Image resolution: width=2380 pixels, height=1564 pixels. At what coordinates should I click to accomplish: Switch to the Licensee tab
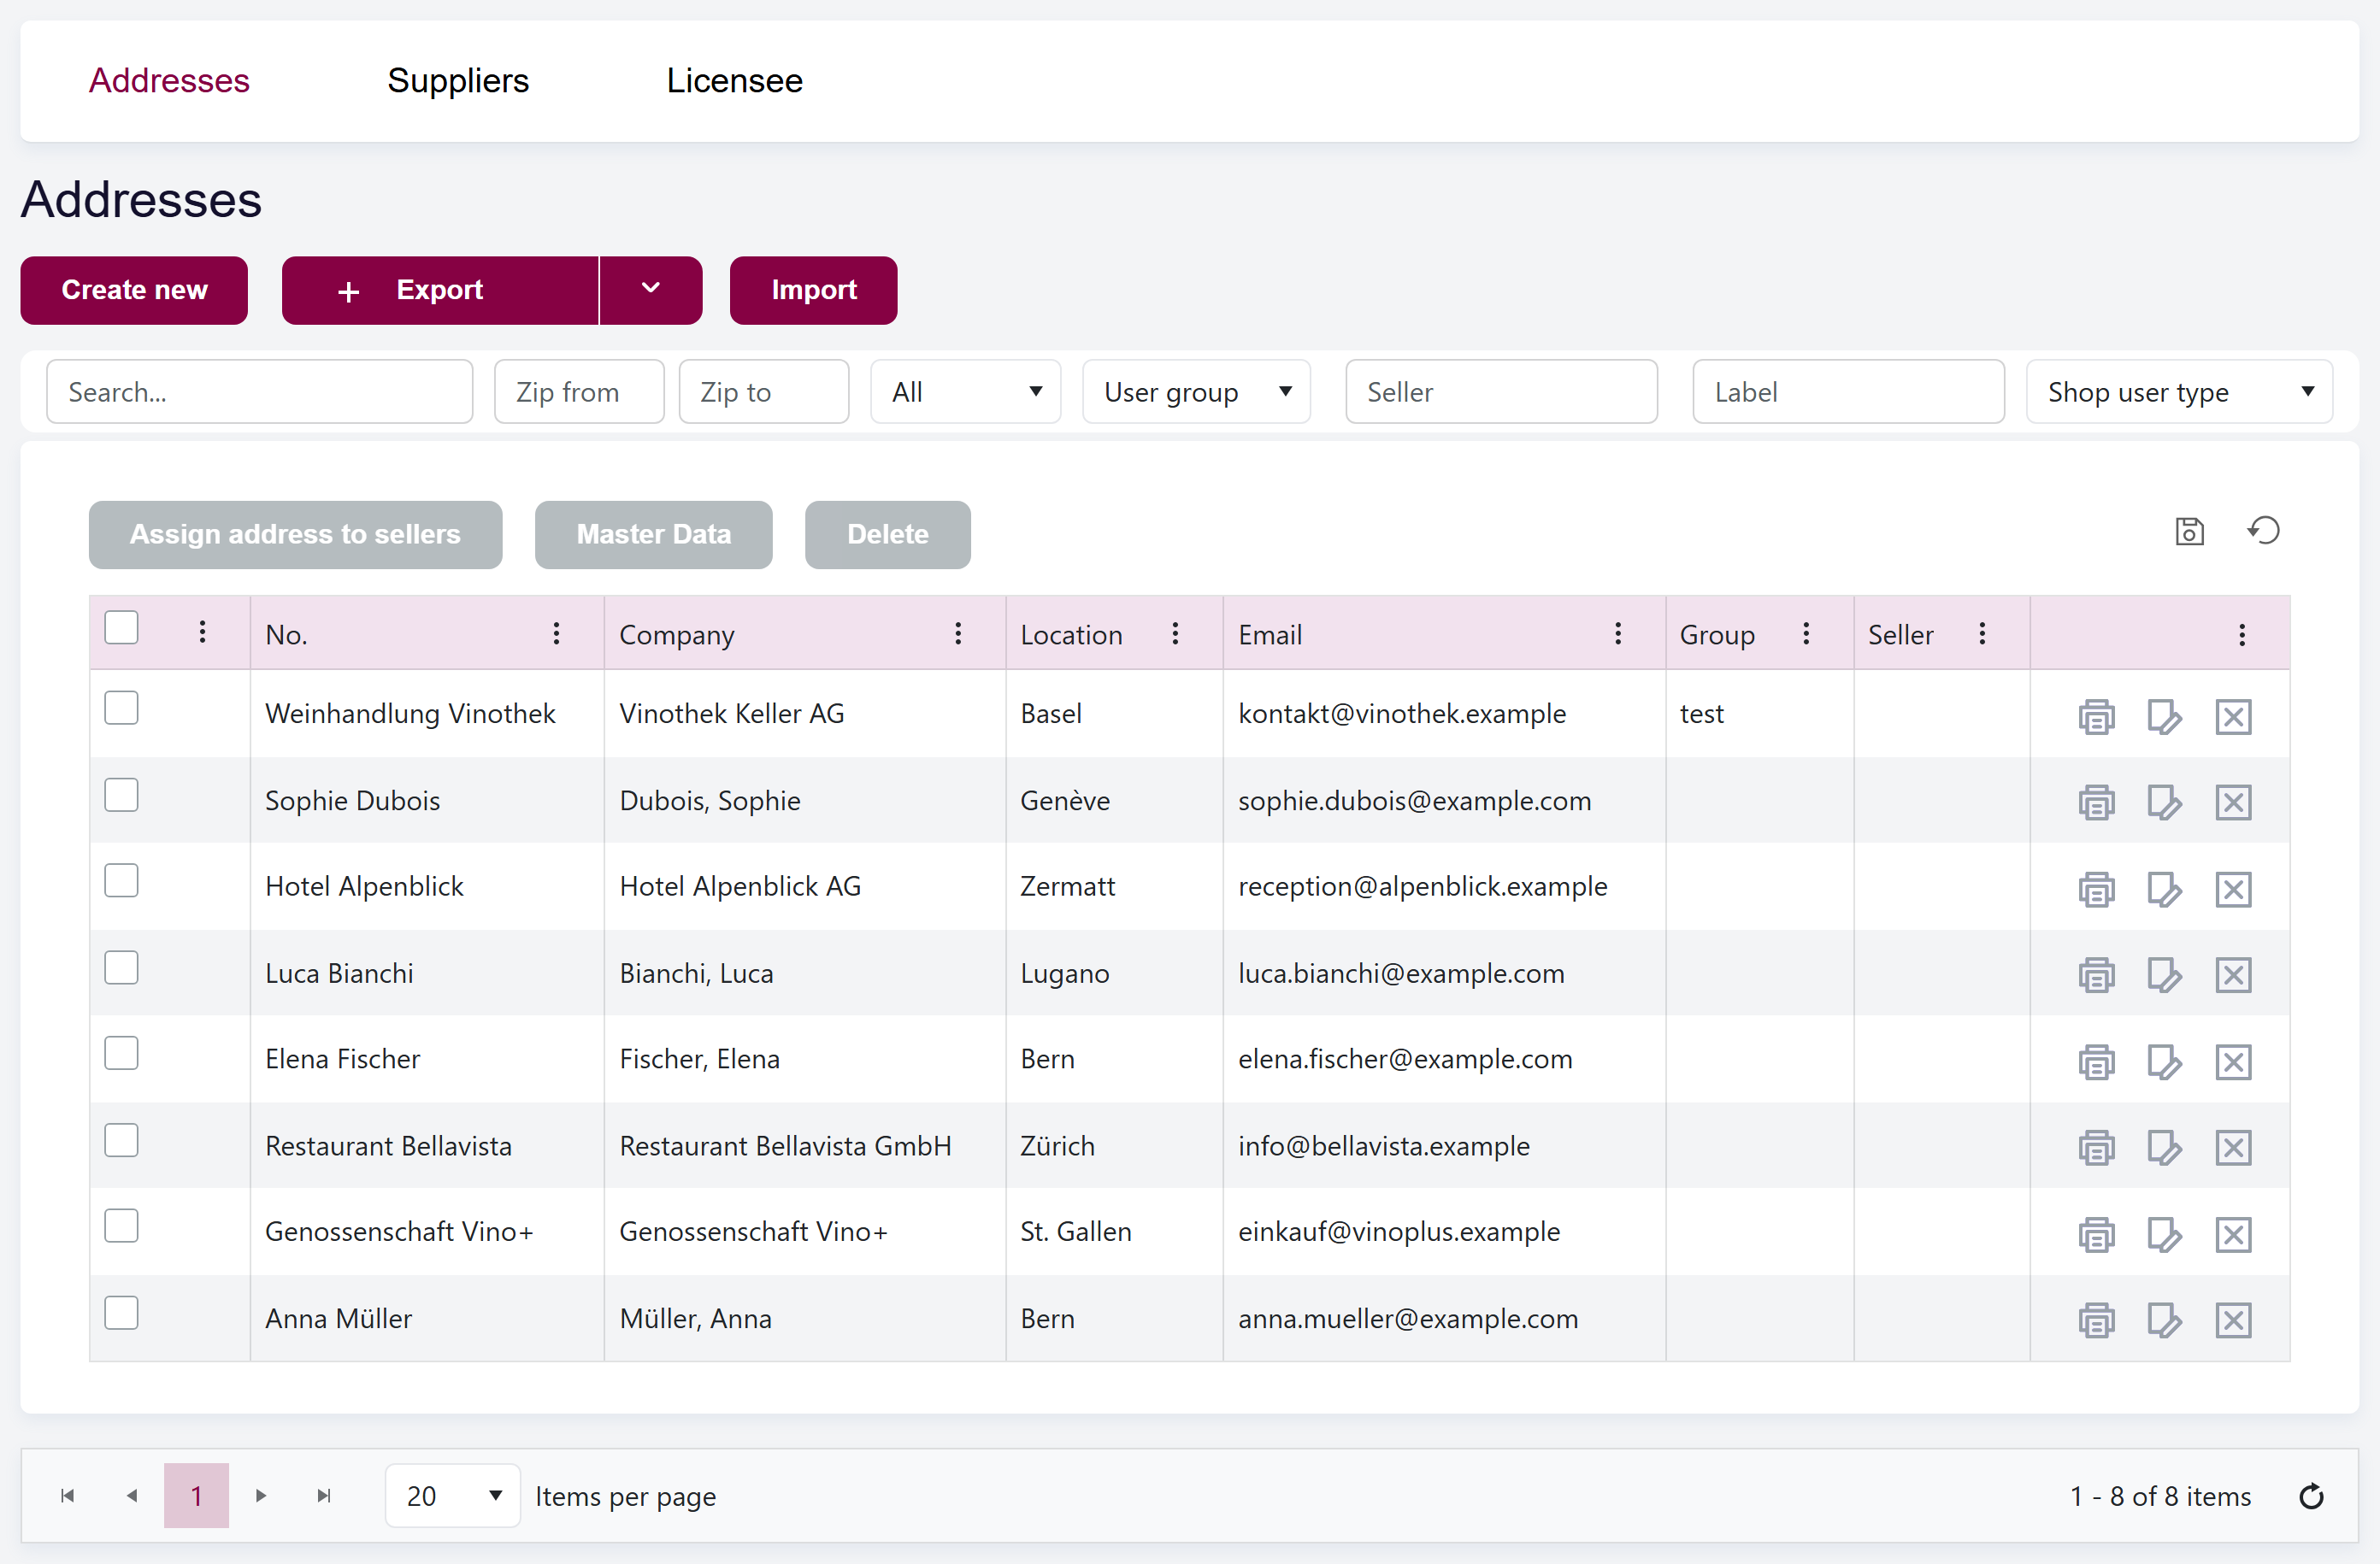(x=734, y=81)
